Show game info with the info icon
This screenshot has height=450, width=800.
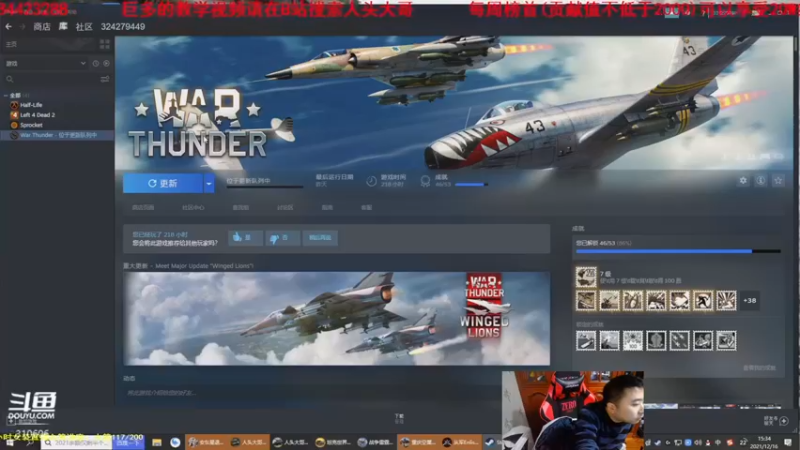click(760, 181)
